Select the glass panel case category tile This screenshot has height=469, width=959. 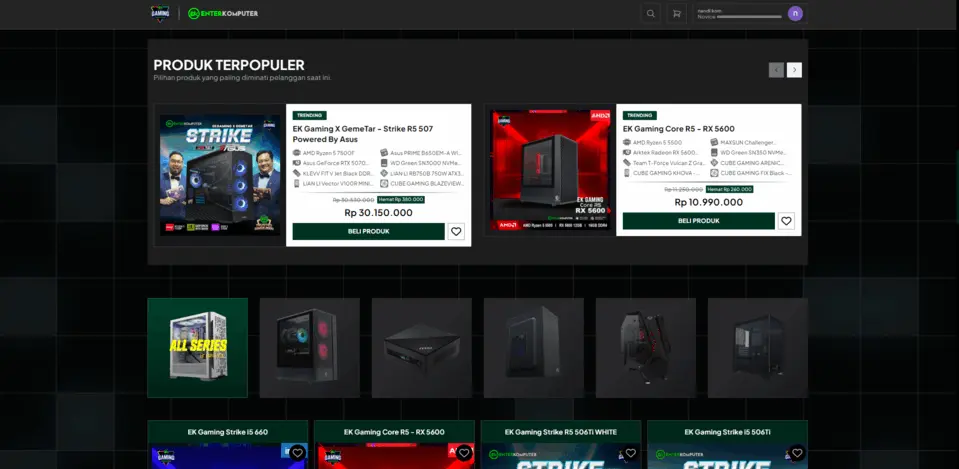point(758,348)
